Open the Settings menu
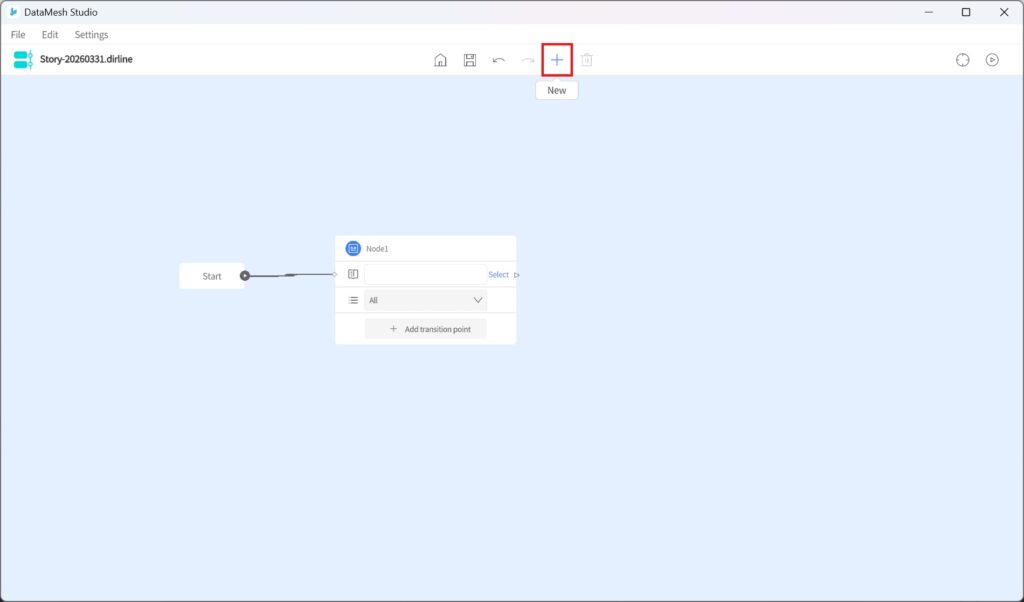Image resolution: width=1024 pixels, height=602 pixels. pos(91,35)
